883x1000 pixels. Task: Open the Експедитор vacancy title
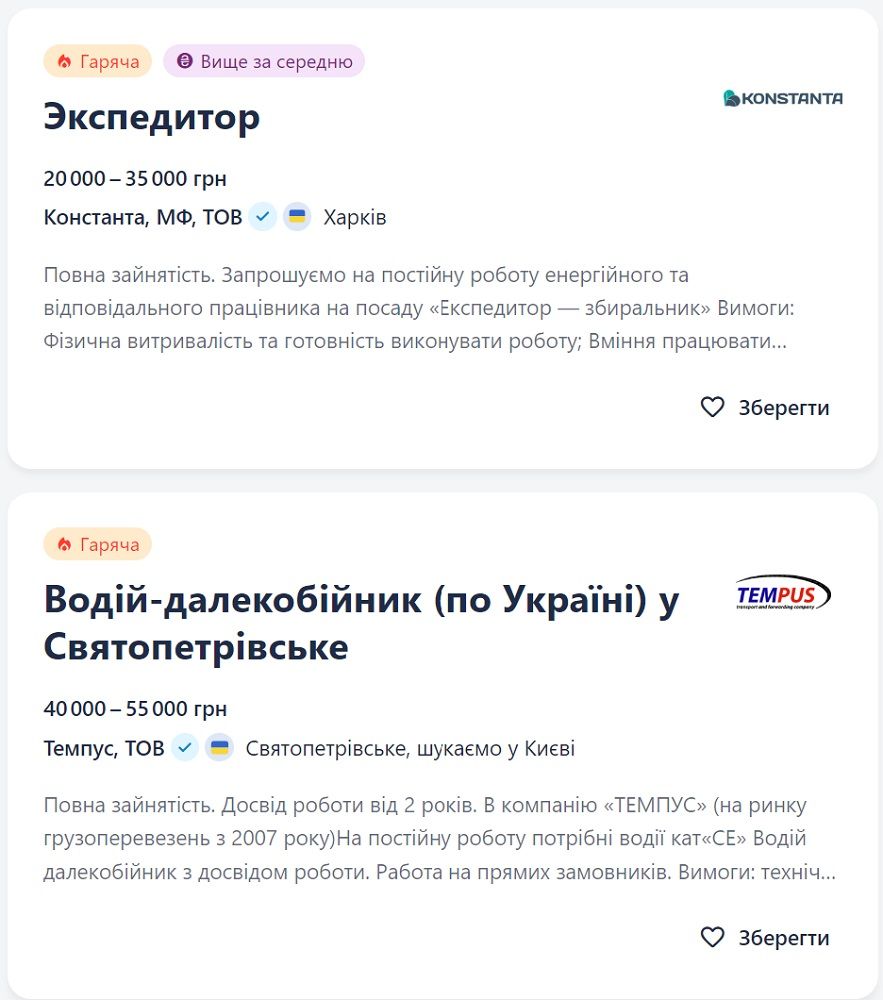[151, 117]
